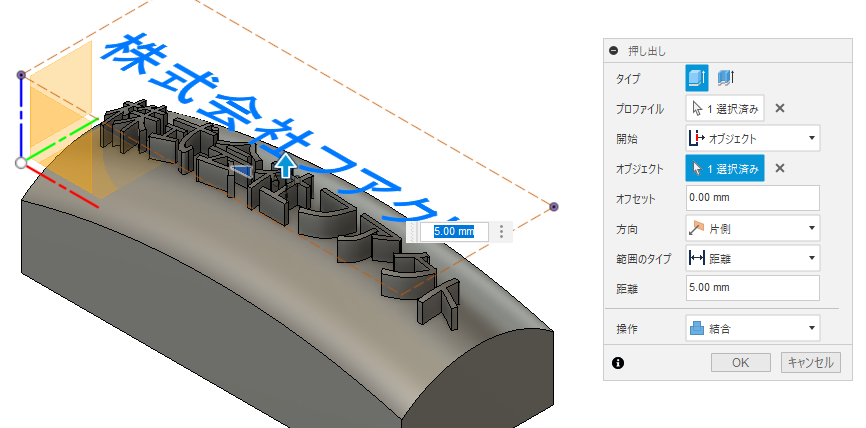Image resolution: width=866 pixels, height=428 pixels.
Task: Clear the オブジェクト selection with X
Action: click(779, 168)
